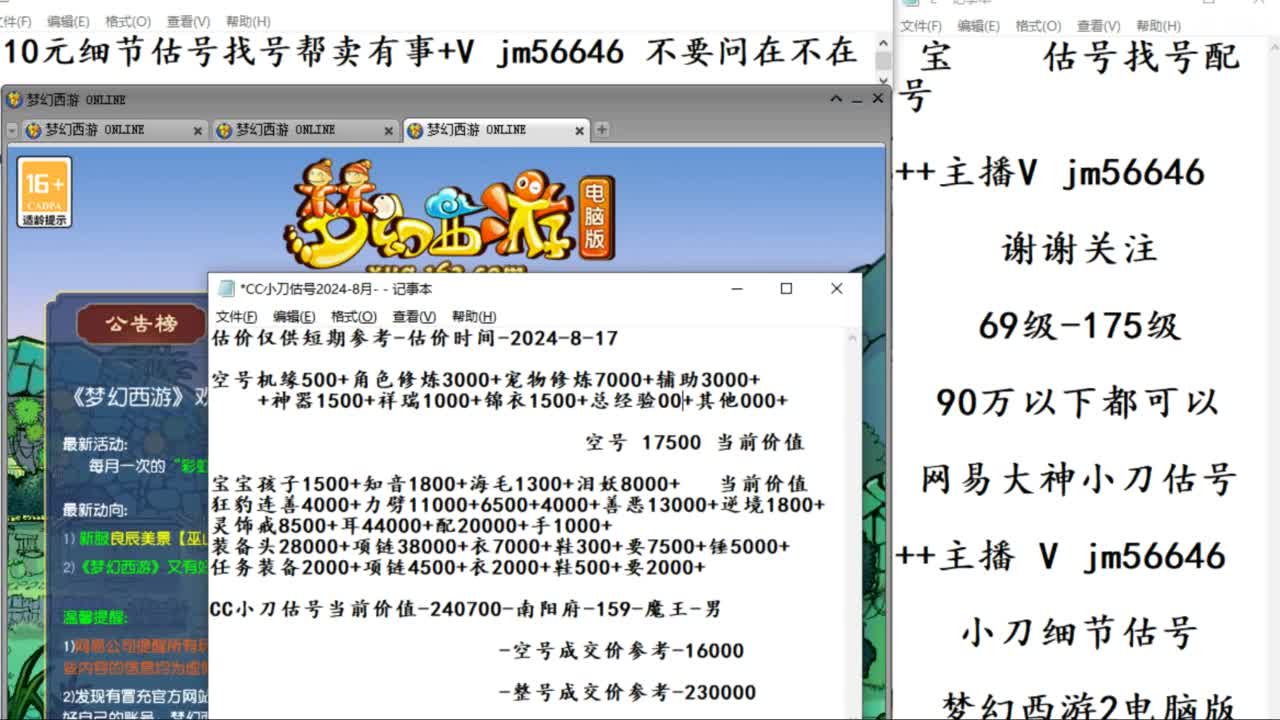Minimize the CC小刀估号 notepad window

[737, 289]
